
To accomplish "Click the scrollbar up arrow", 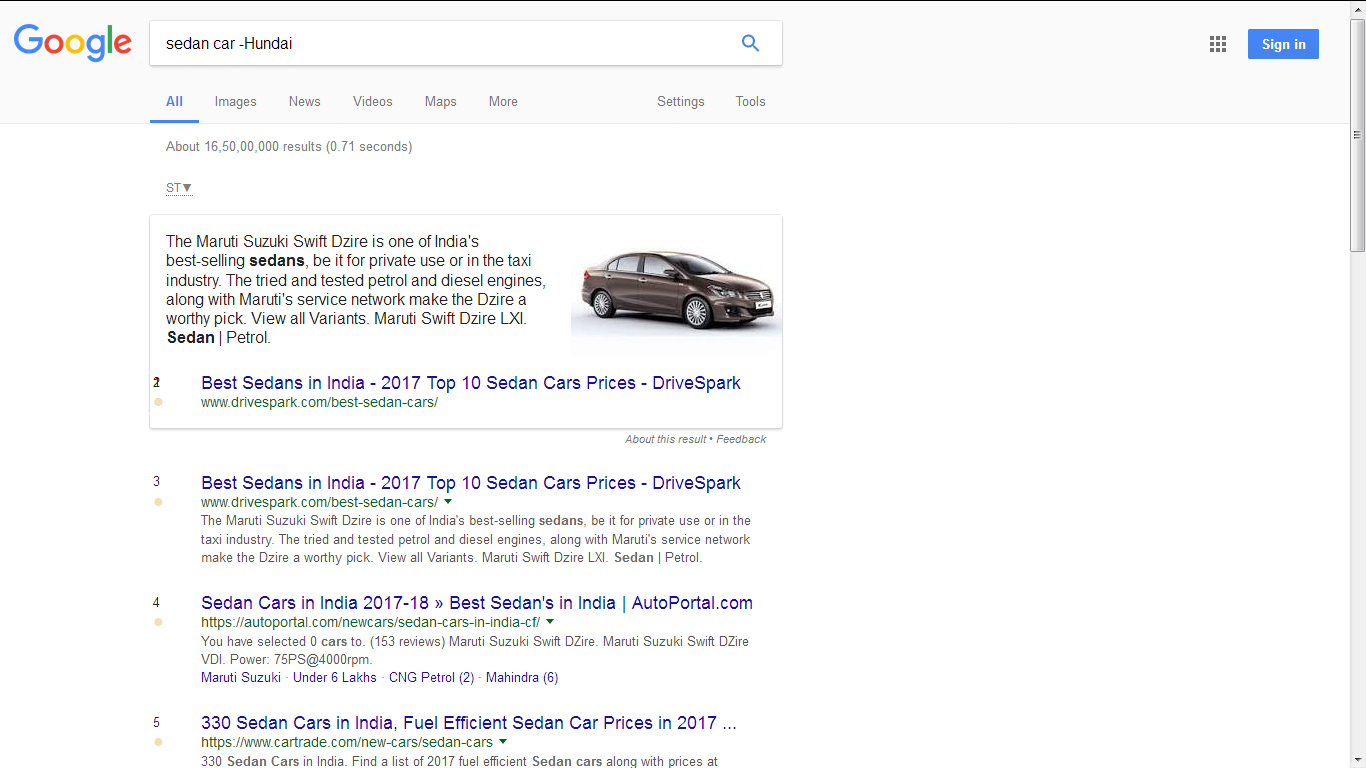I will [1357, 8].
